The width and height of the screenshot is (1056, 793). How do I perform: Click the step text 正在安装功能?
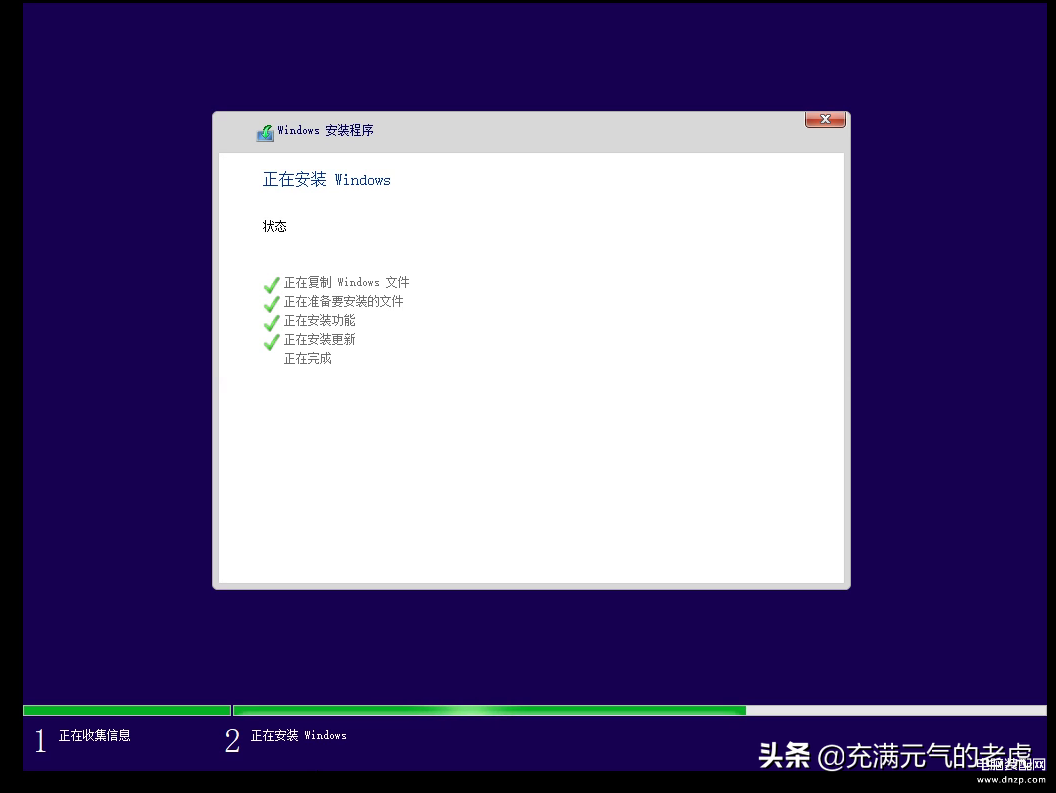319,320
